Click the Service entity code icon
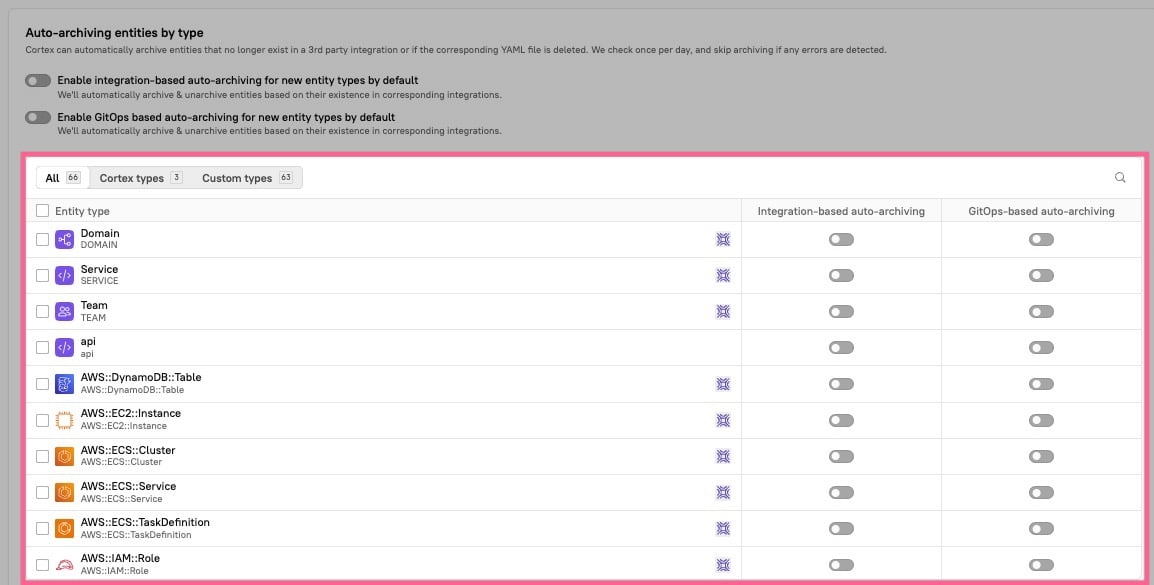 [x=65, y=275]
